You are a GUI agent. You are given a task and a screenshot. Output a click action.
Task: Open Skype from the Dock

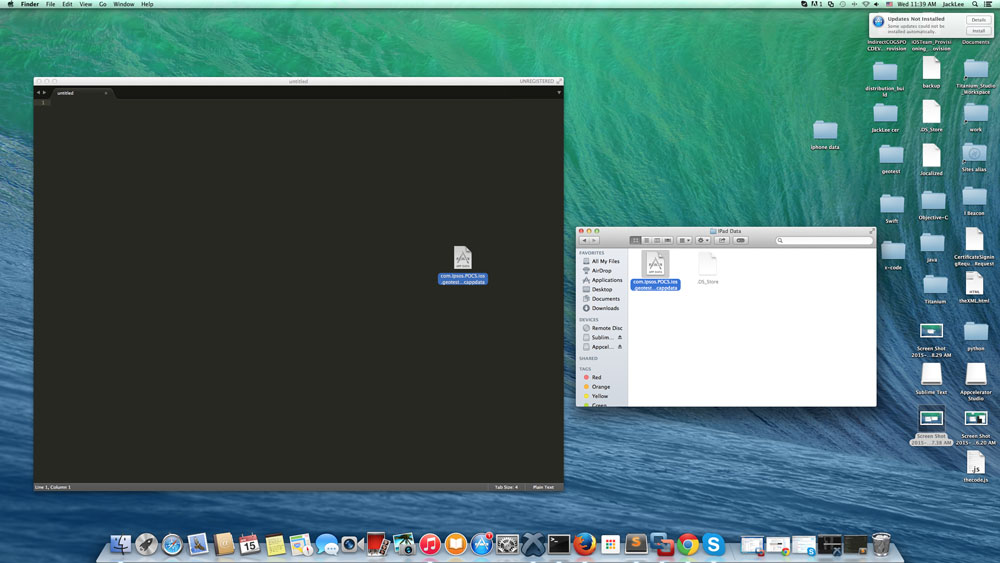click(x=713, y=545)
